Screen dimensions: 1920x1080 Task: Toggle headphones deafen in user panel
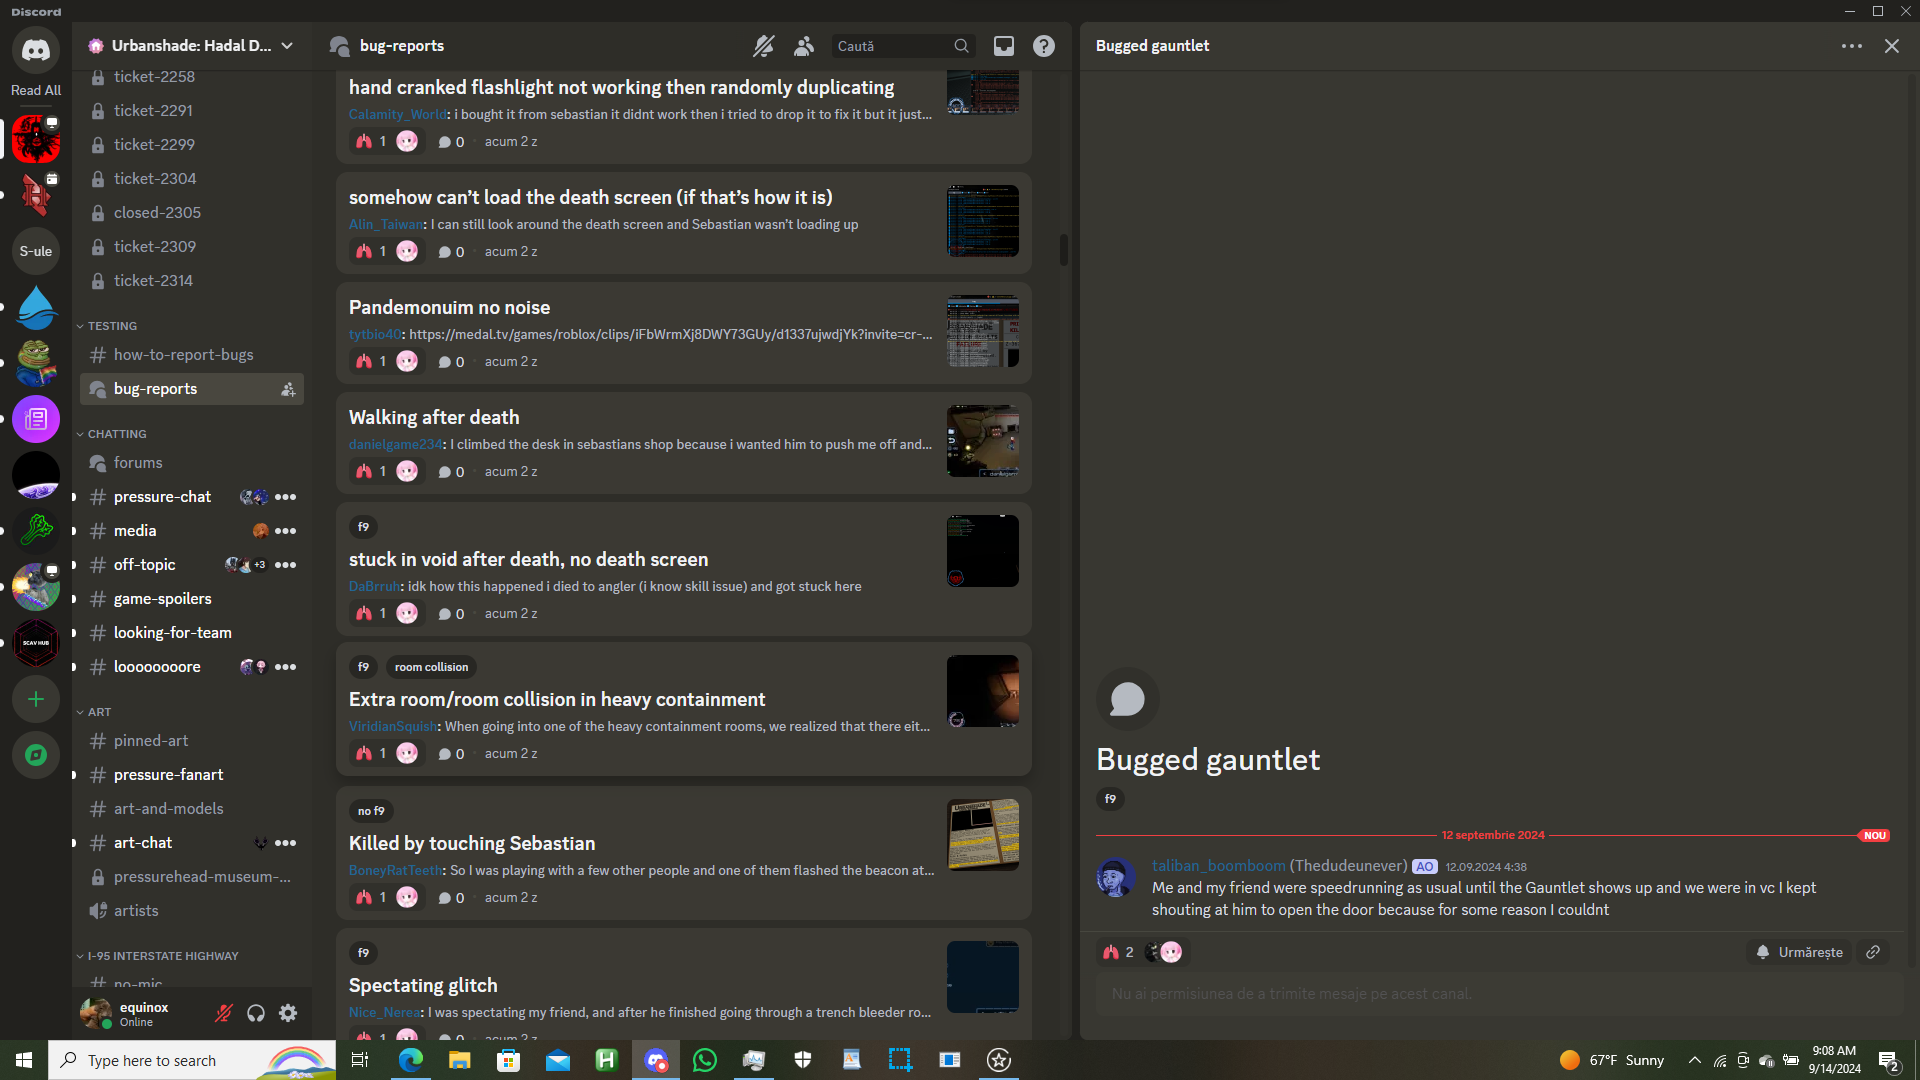click(256, 1014)
